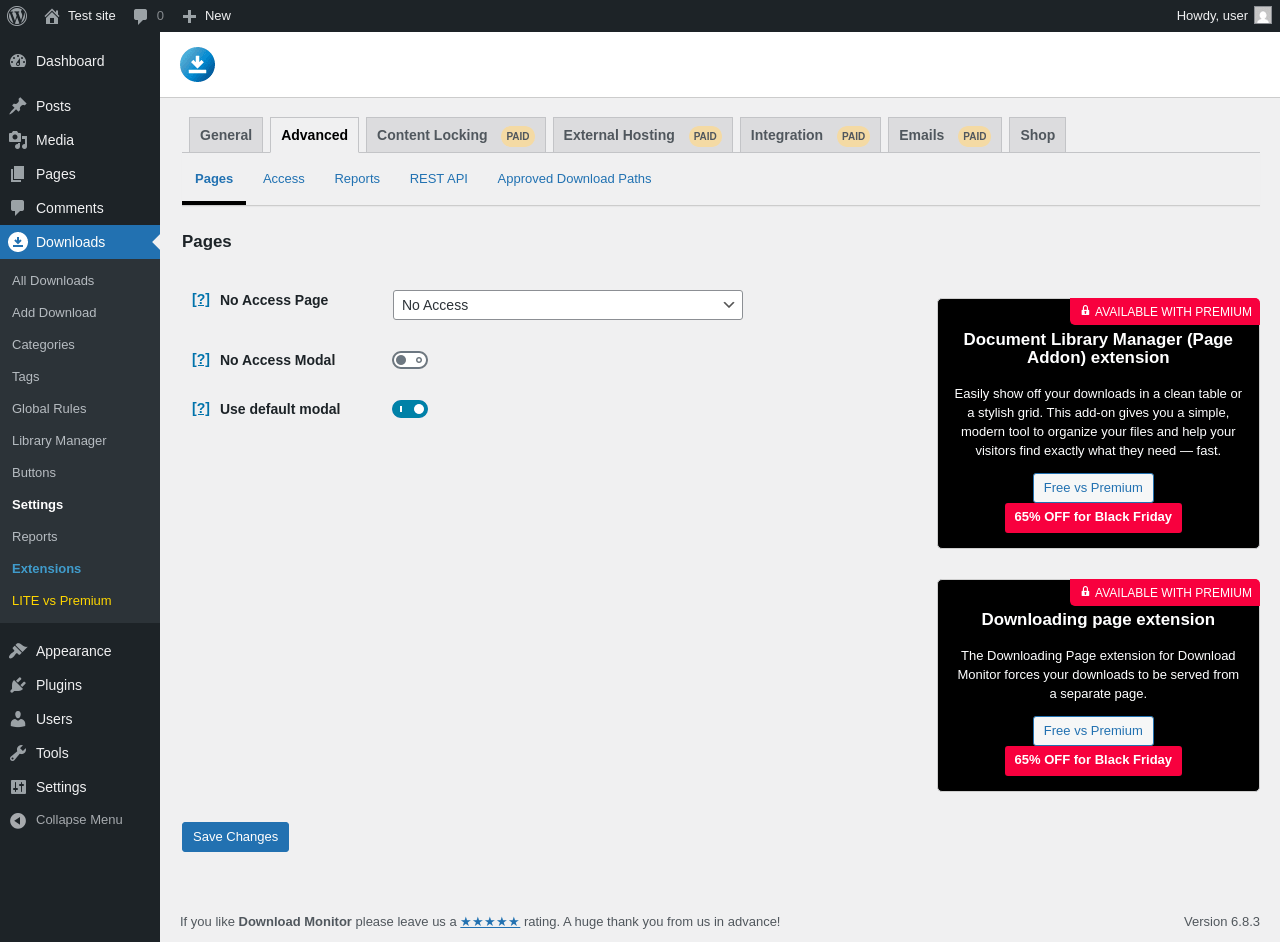
Task: Click Black Friday offer on Document Library card
Action: [1093, 518]
